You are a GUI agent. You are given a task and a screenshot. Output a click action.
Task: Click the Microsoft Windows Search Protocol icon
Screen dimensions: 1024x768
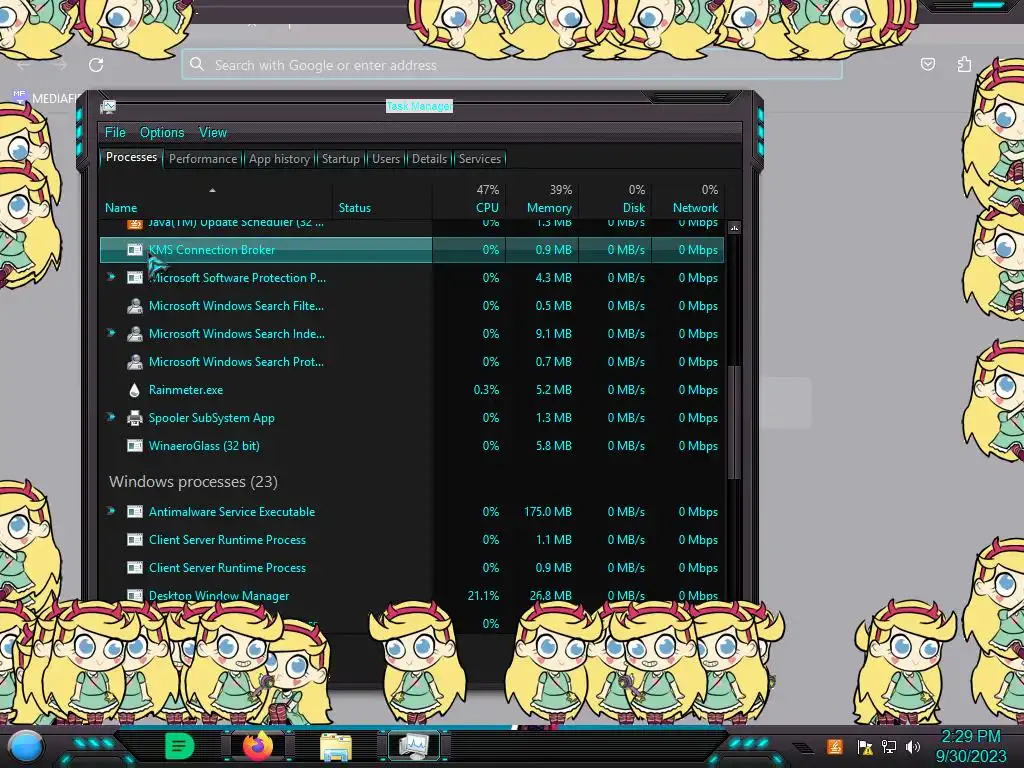click(x=135, y=362)
